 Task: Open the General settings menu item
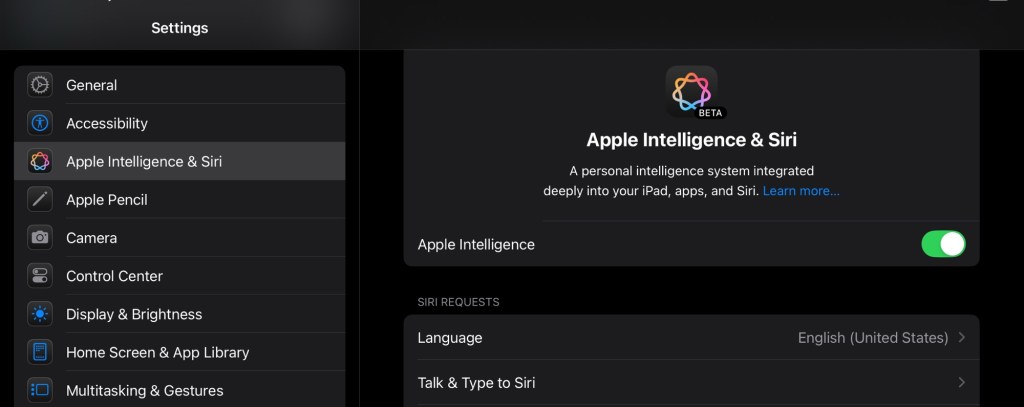(x=92, y=85)
